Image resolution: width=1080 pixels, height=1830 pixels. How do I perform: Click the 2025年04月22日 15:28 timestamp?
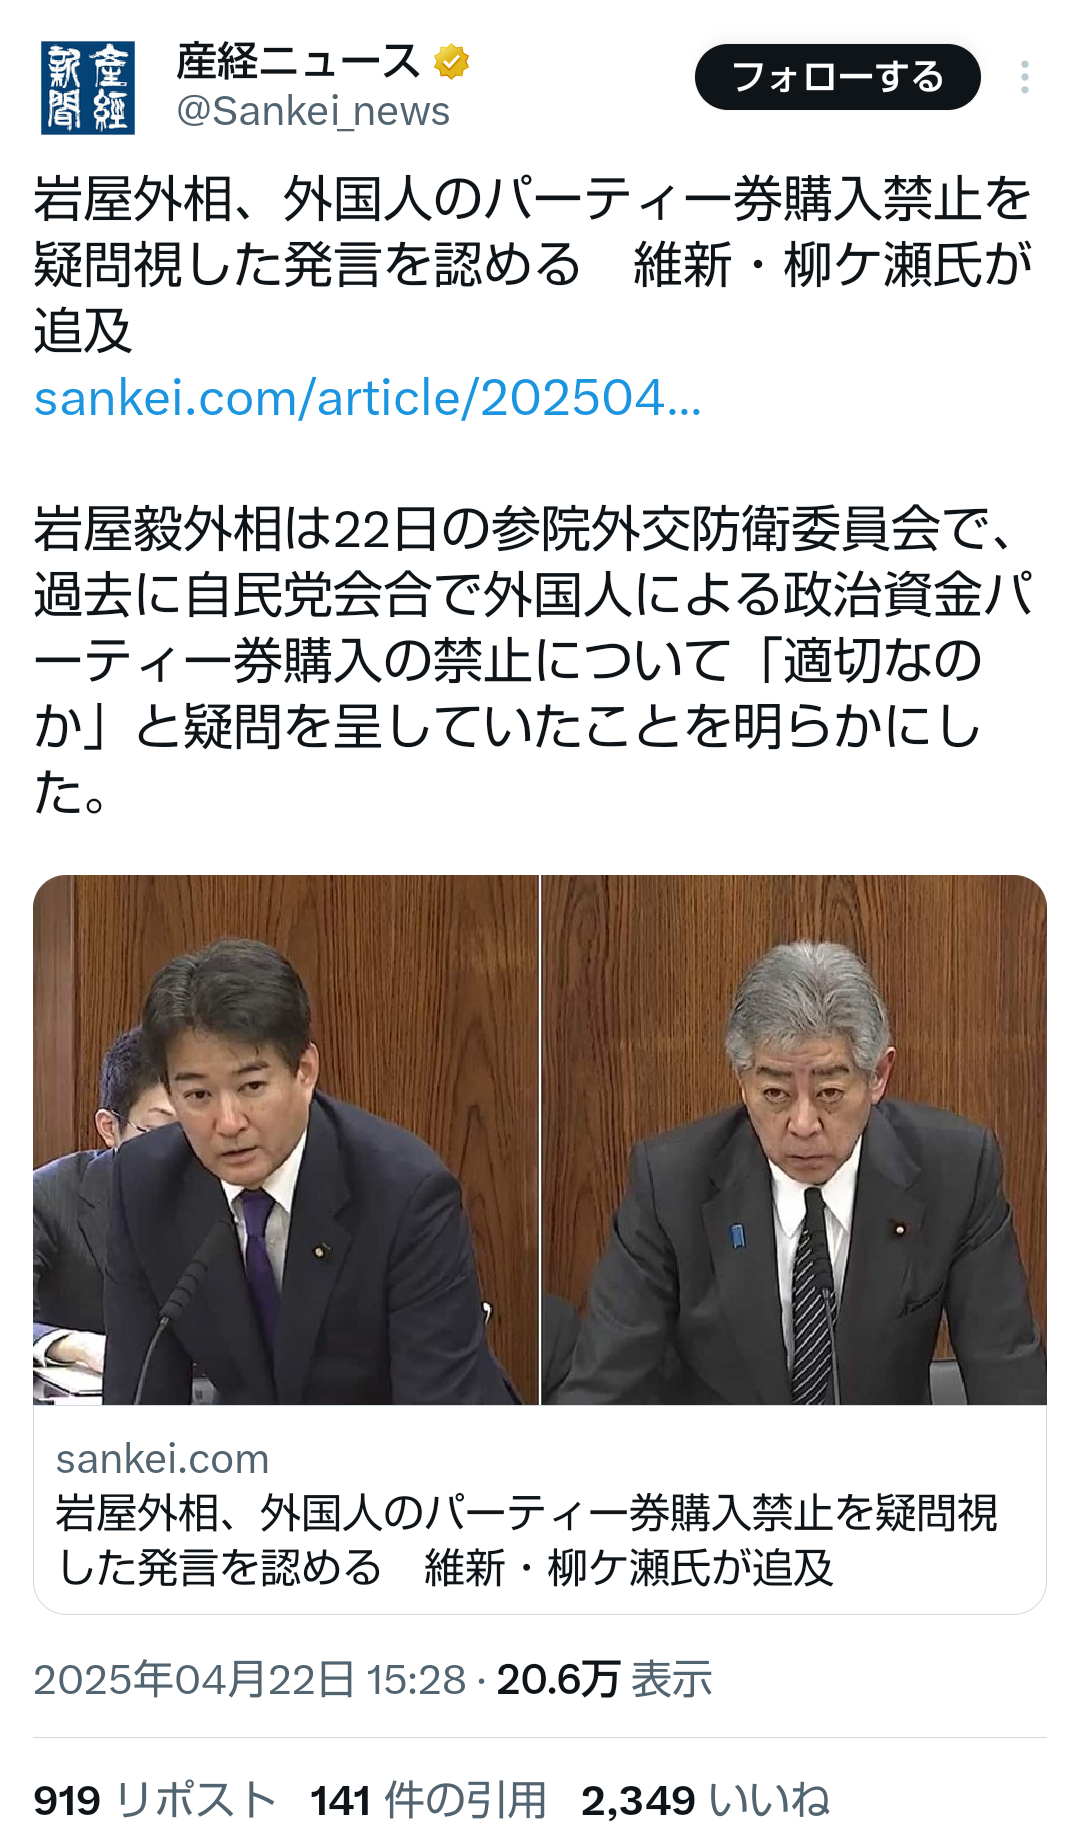(250, 1679)
